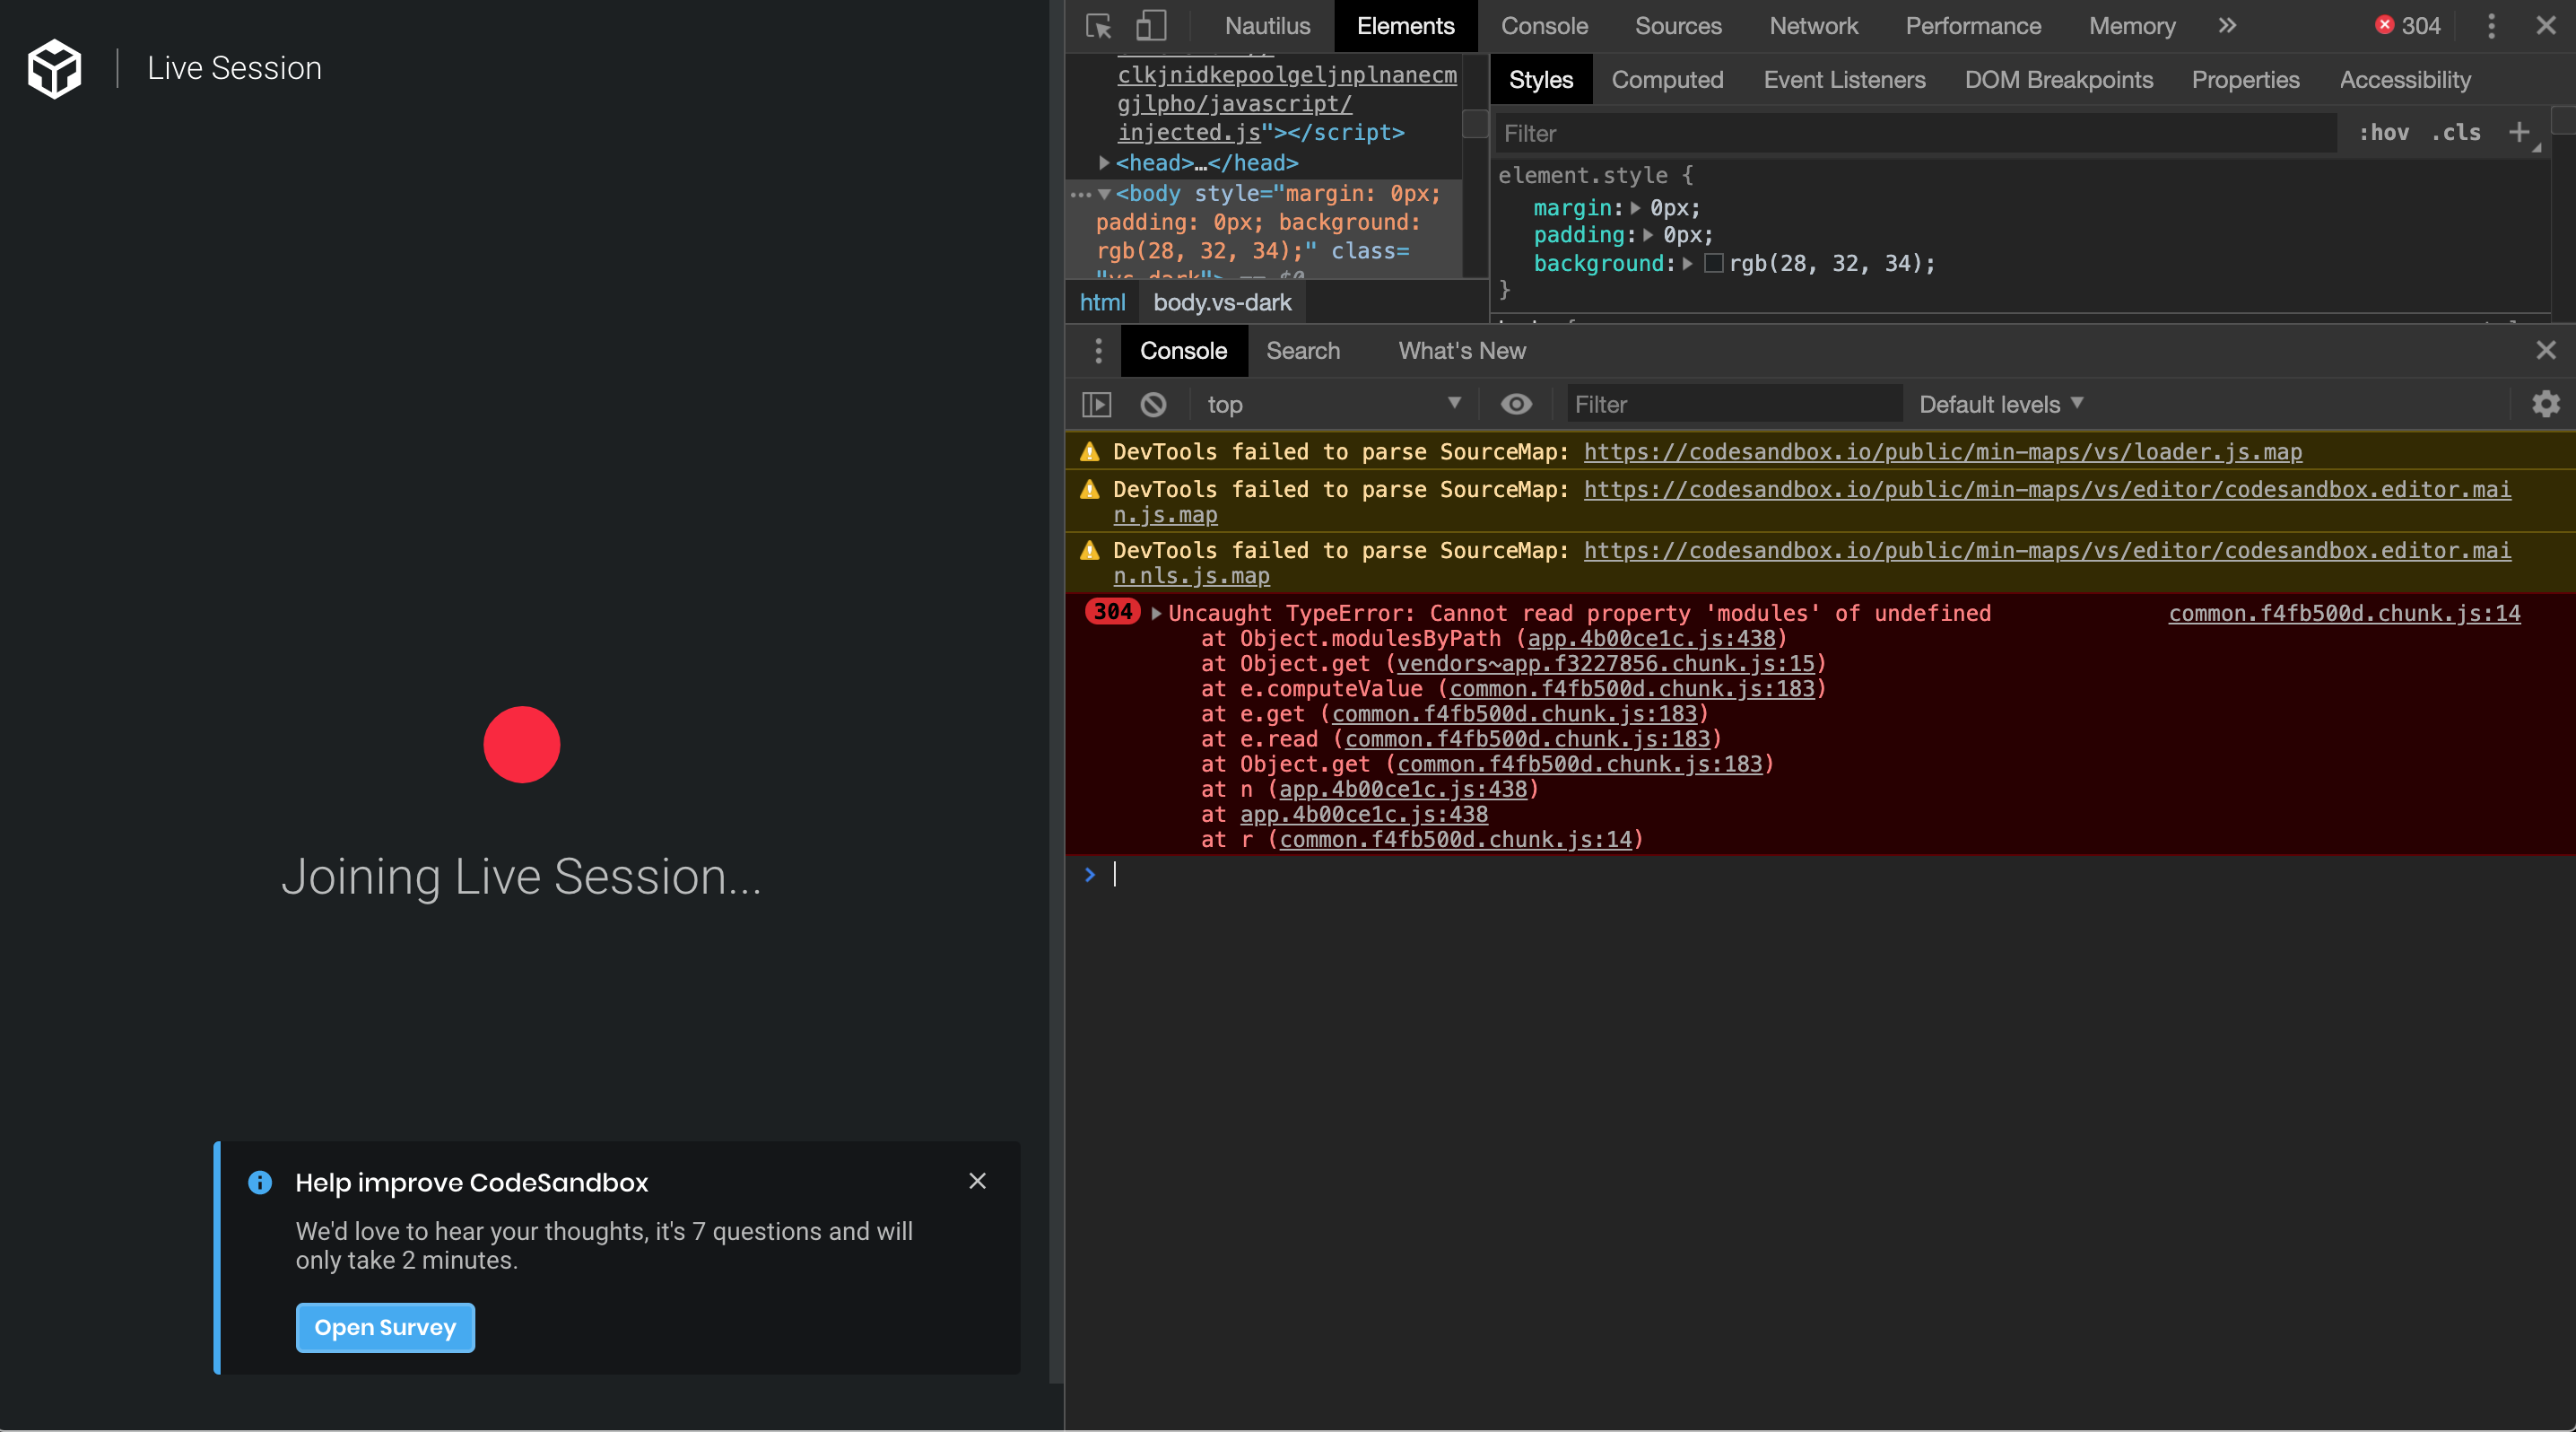Toggle the device toolbar icon
Image resolution: width=2576 pixels, height=1432 pixels.
(x=1150, y=27)
